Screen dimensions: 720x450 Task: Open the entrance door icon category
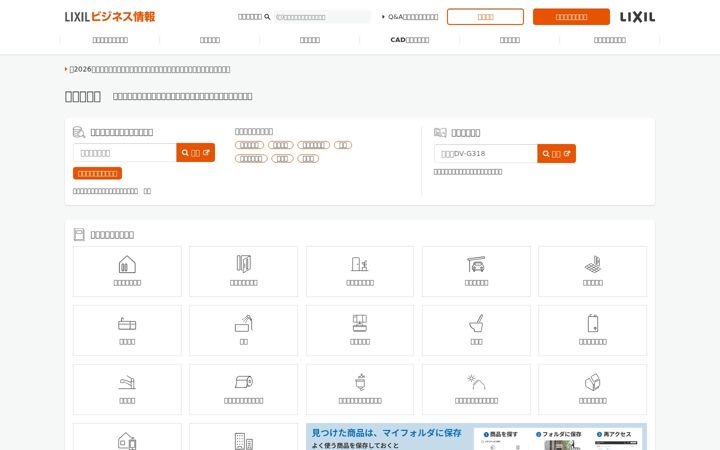(x=243, y=271)
